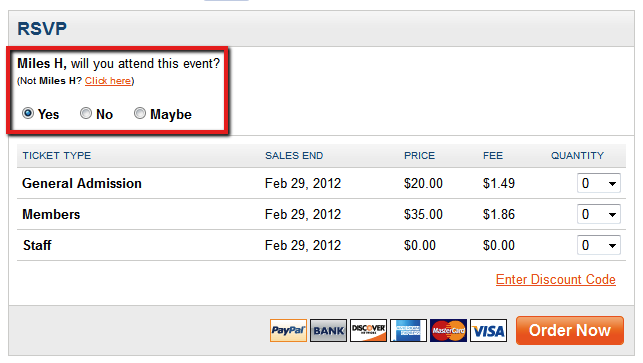Click the MasterCard icon

tap(448, 331)
